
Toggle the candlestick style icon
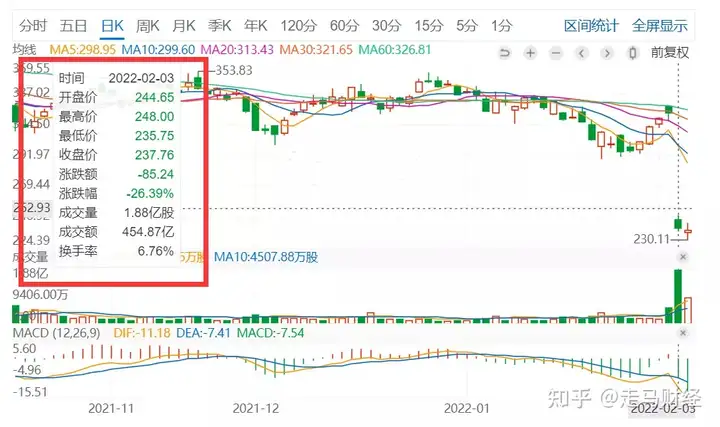[x=633, y=53]
